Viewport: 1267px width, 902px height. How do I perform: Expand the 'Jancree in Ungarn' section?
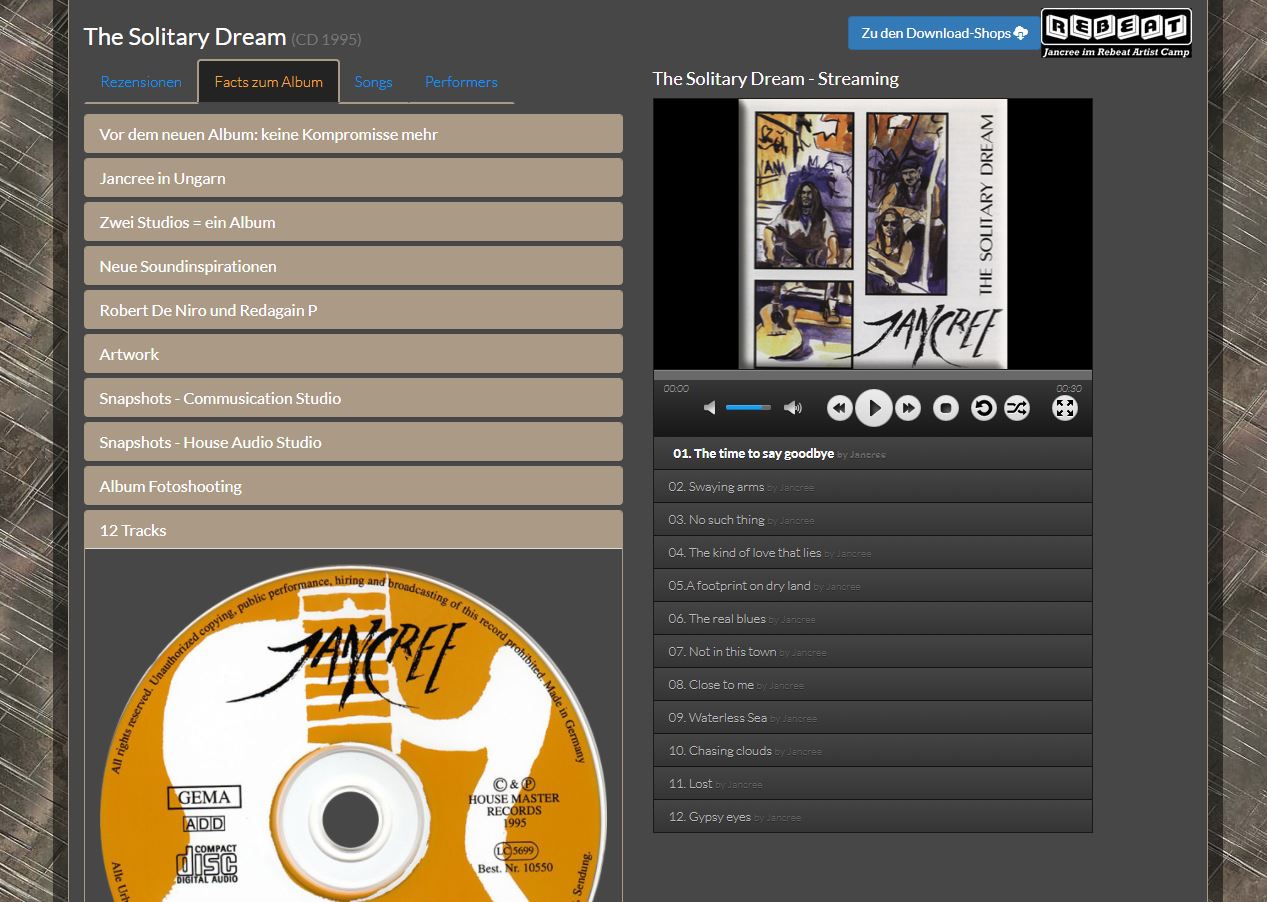[x=353, y=178]
